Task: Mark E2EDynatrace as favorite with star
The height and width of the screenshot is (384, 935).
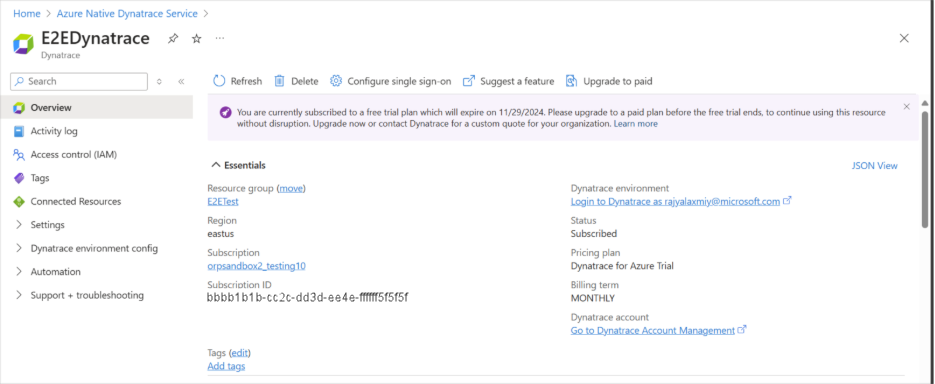Action: (x=196, y=39)
